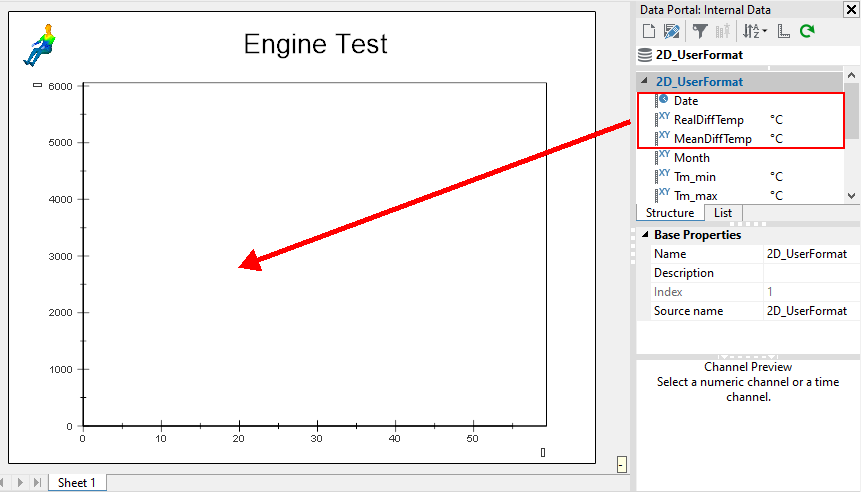
Task: Switch to the List tab
Action: (722, 213)
